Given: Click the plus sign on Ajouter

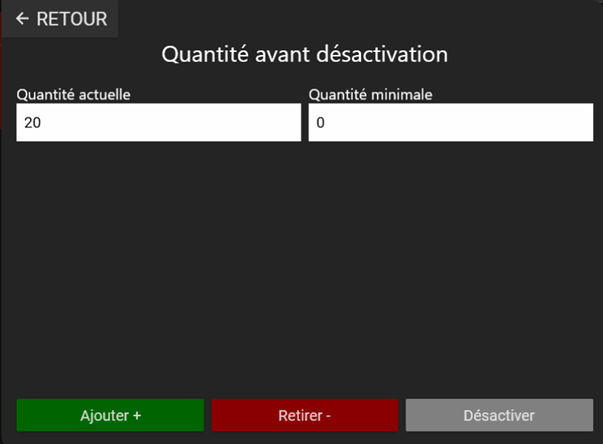Looking at the screenshot, I should click(x=135, y=416).
